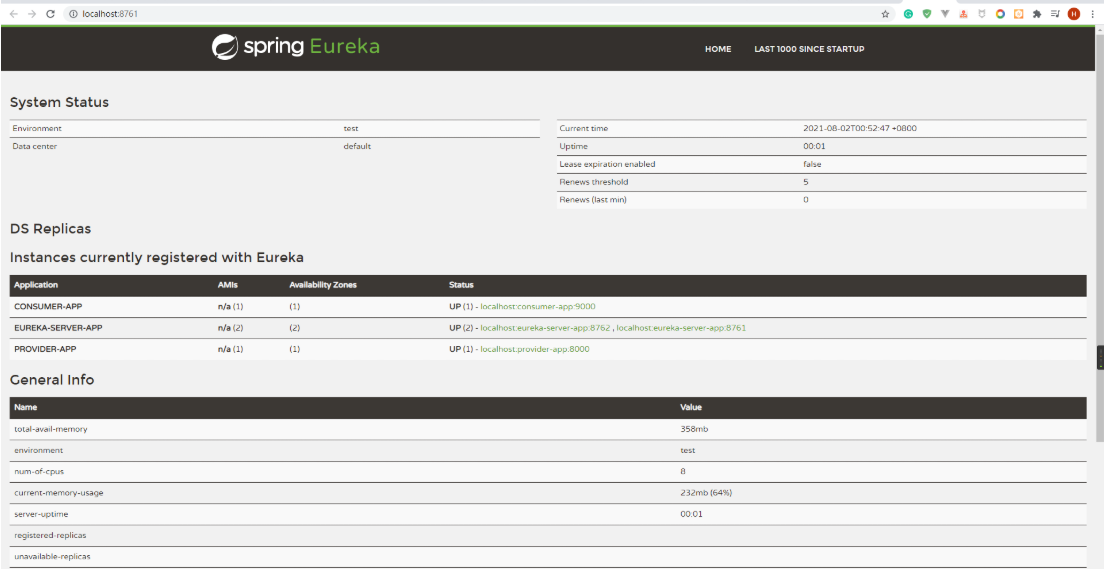
Task: Click the Data center label
Action: pyautogui.click(x=34, y=146)
